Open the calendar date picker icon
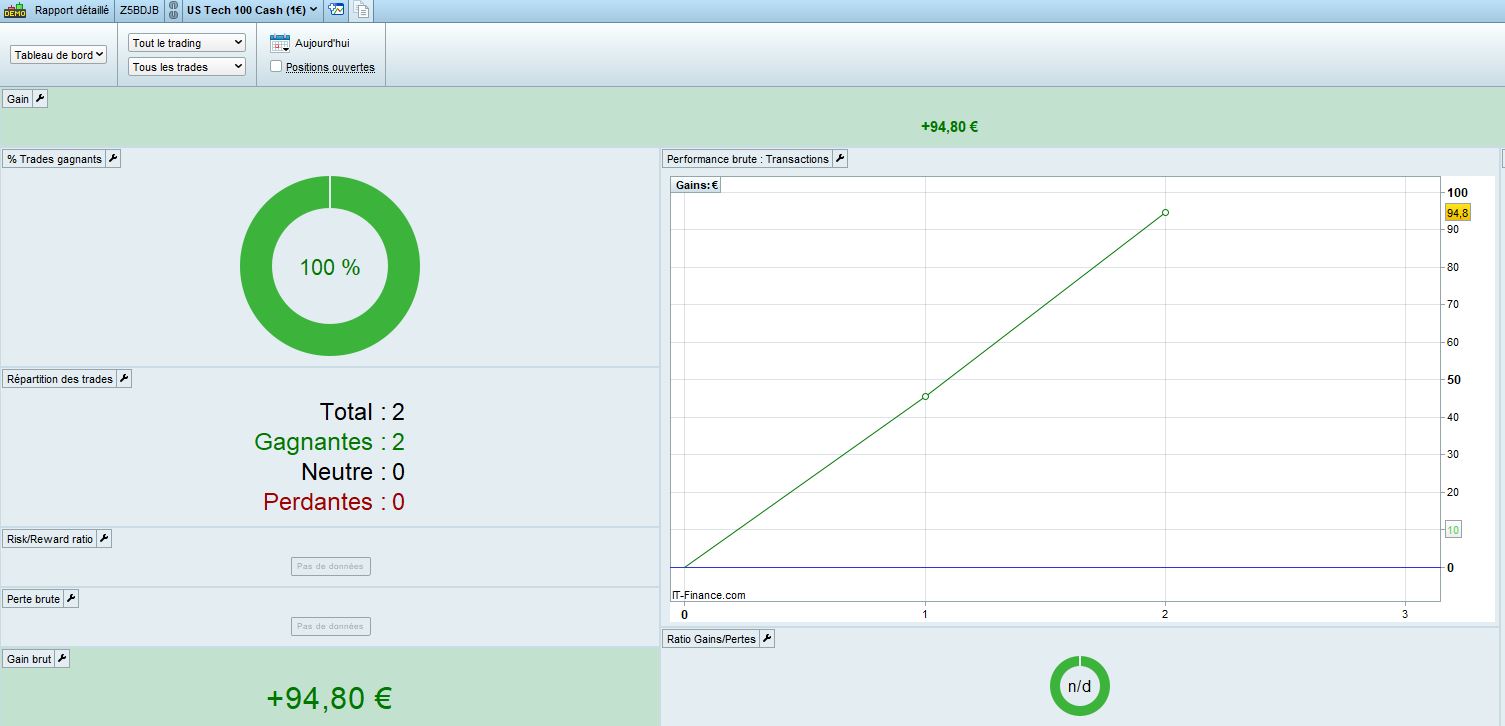 (x=280, y=43)
